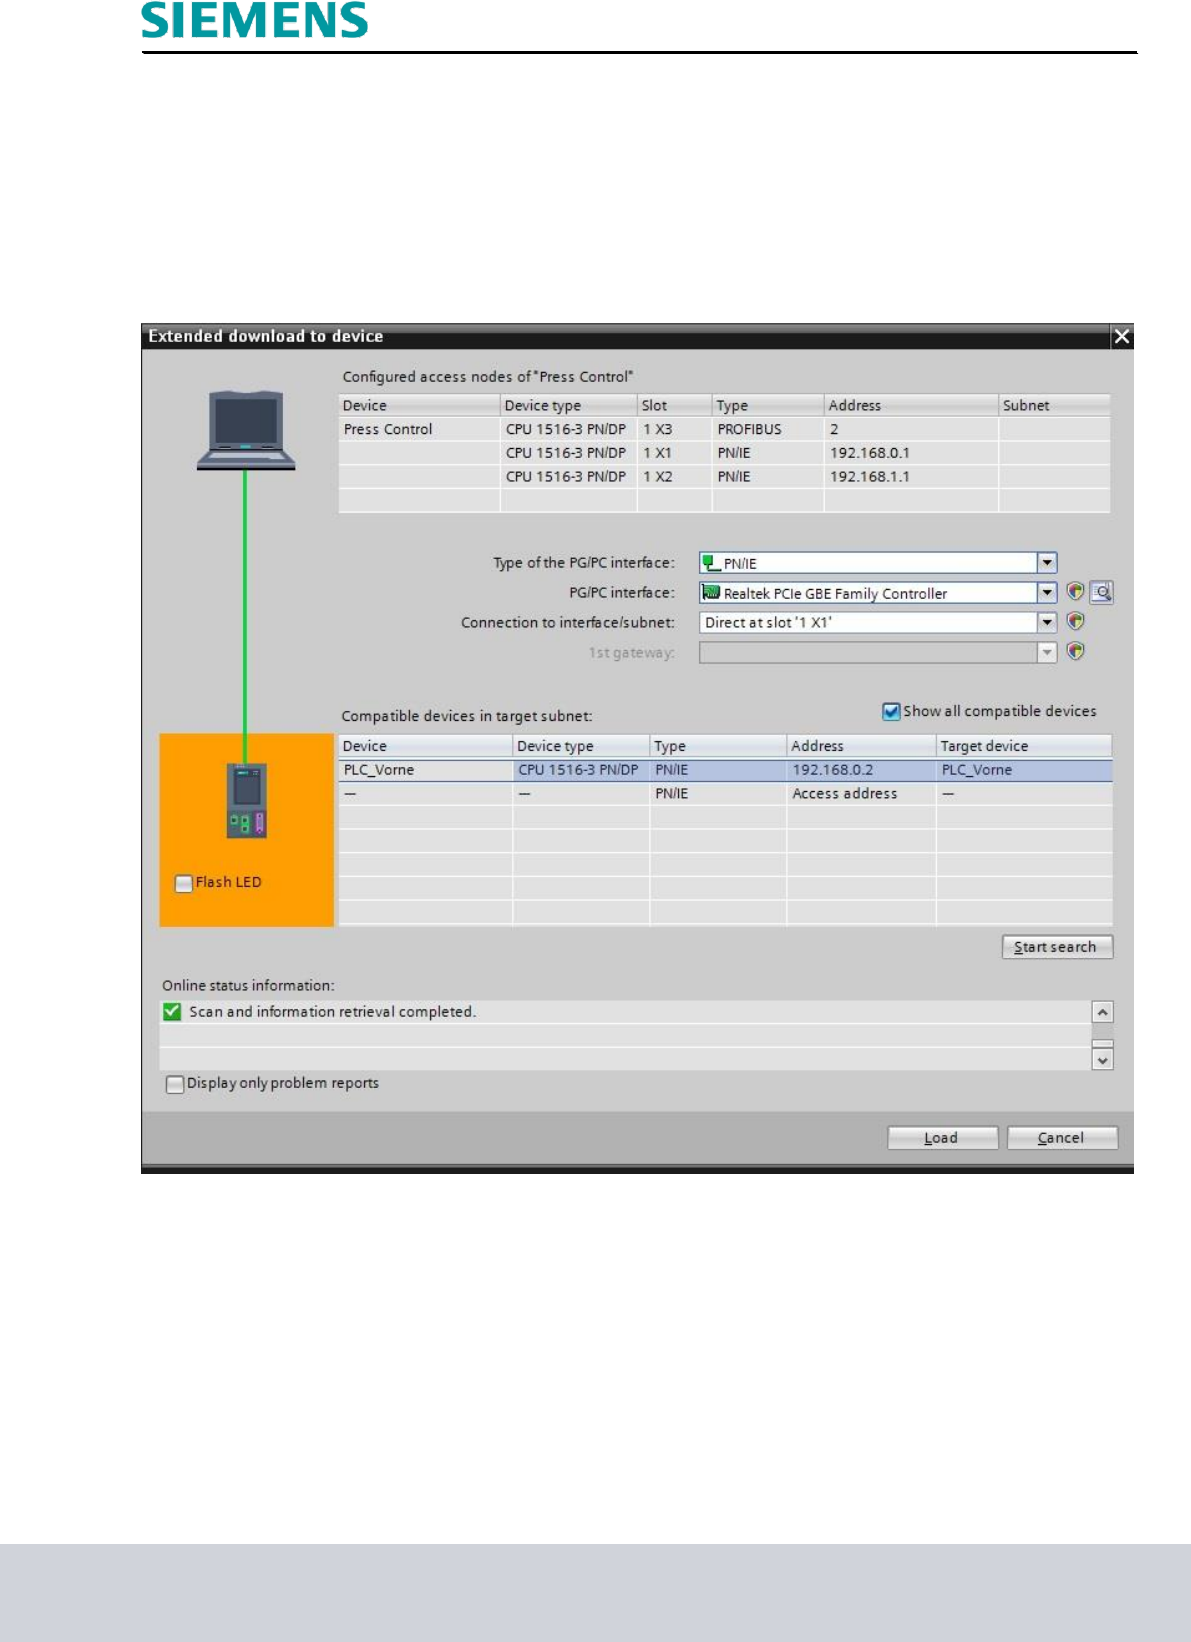Uncheck Show all compatible devices
Image resolution: width=1191 pixels, height=1642 pixels.
tap(891, 711)
